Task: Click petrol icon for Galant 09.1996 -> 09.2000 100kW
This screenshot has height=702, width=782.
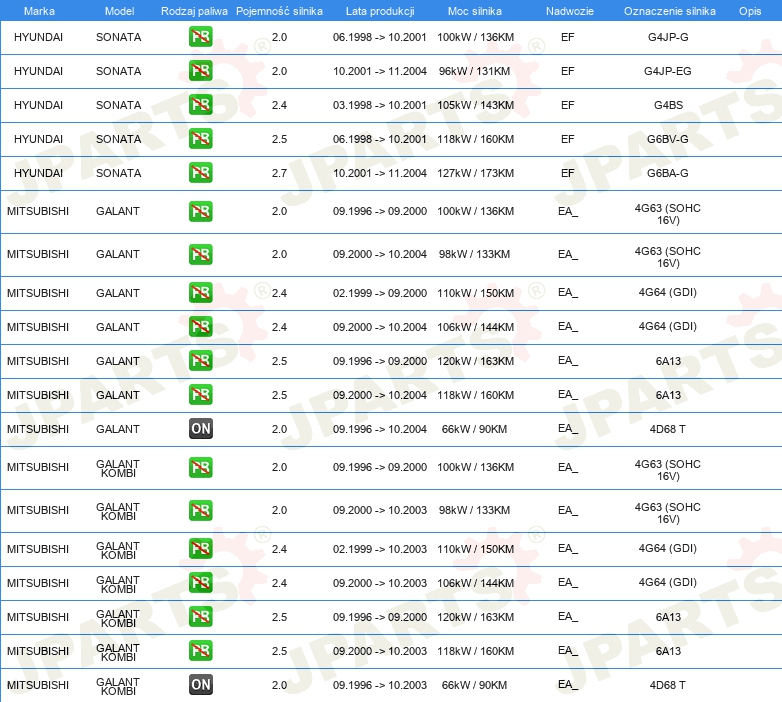Action: click(x=200, y=211)
